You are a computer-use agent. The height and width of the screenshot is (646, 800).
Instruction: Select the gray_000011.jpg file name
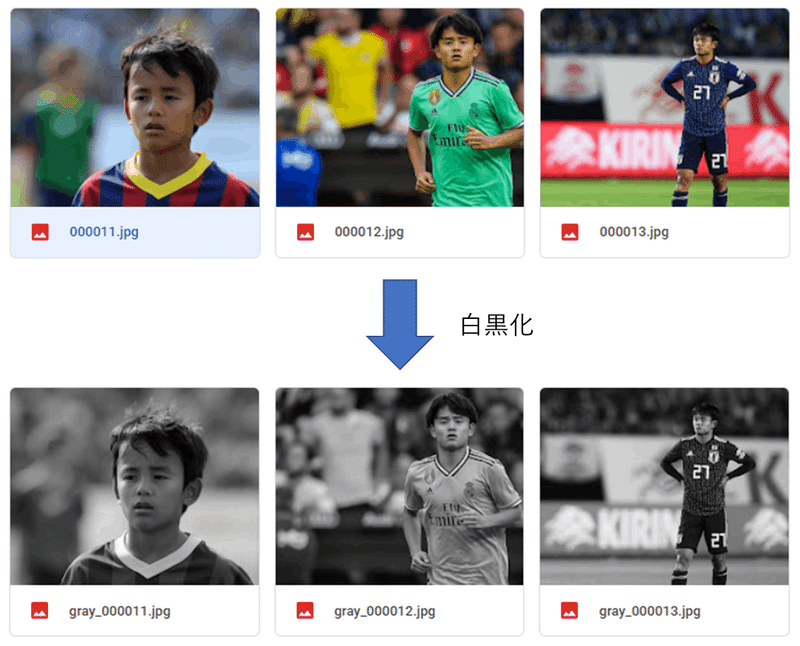click(x=120, y=611)
